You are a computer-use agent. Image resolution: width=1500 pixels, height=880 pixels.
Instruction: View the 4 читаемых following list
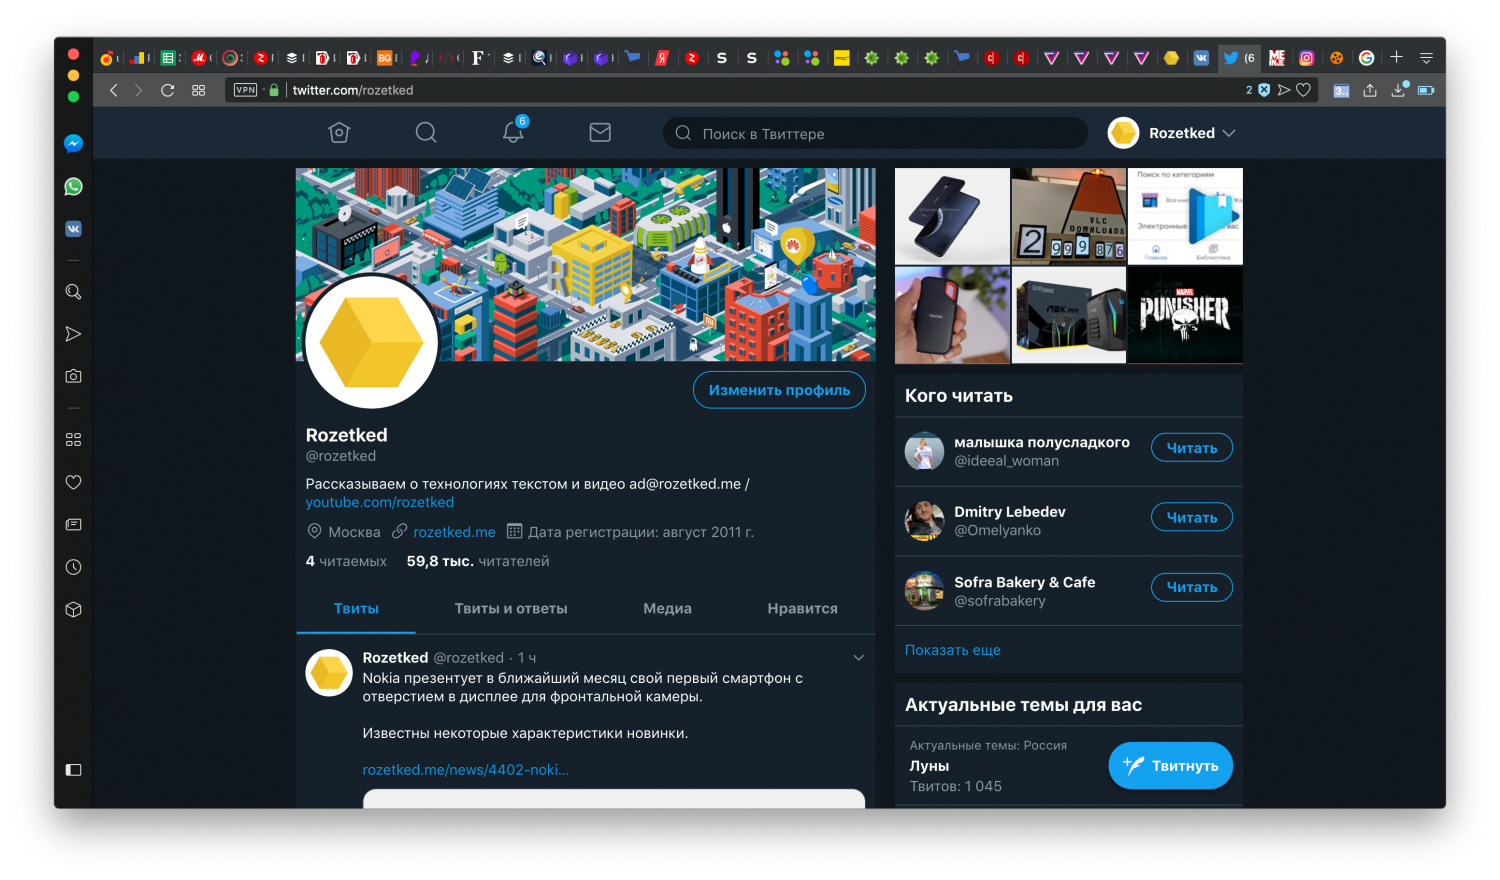point(346,561)
